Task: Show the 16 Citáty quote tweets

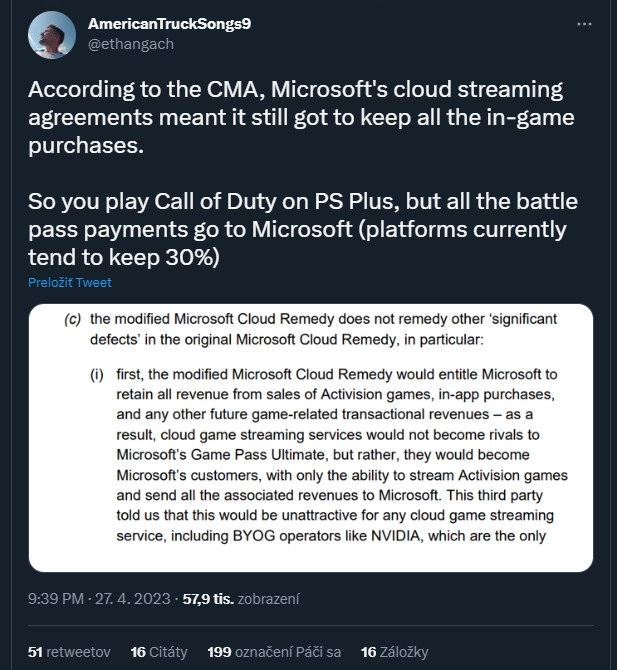Action: coord(159,651)
